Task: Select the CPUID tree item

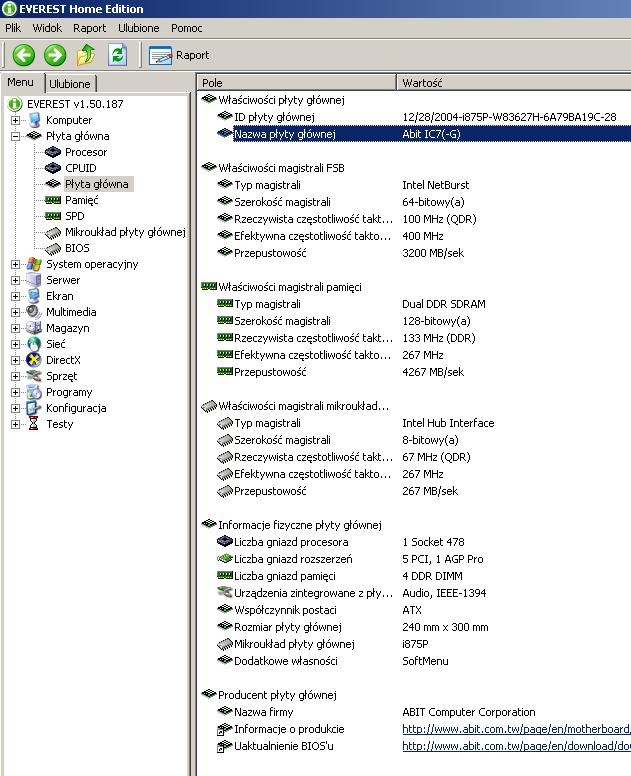Action: [81, 168]
